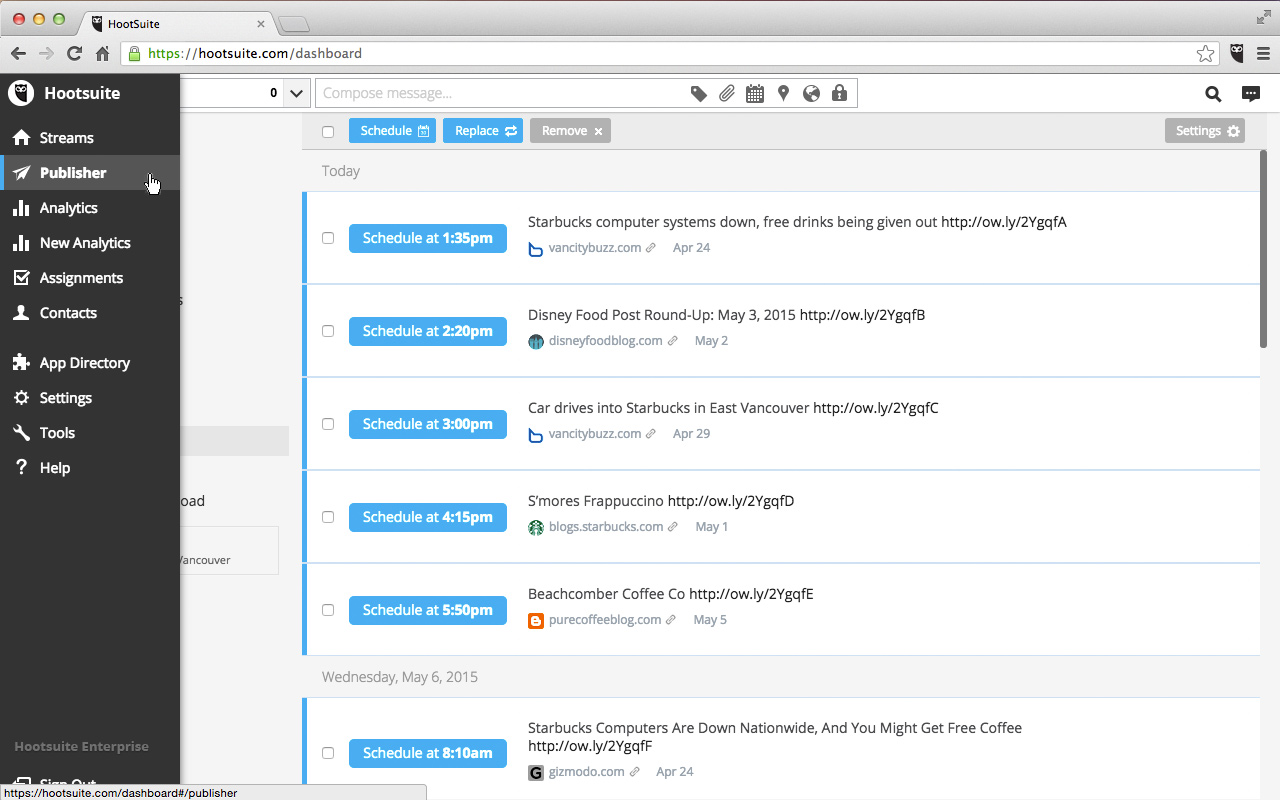Click the vertical scrollbar thumb
The height and width of the screenshot is (800, 1280).
point(1263,248)
